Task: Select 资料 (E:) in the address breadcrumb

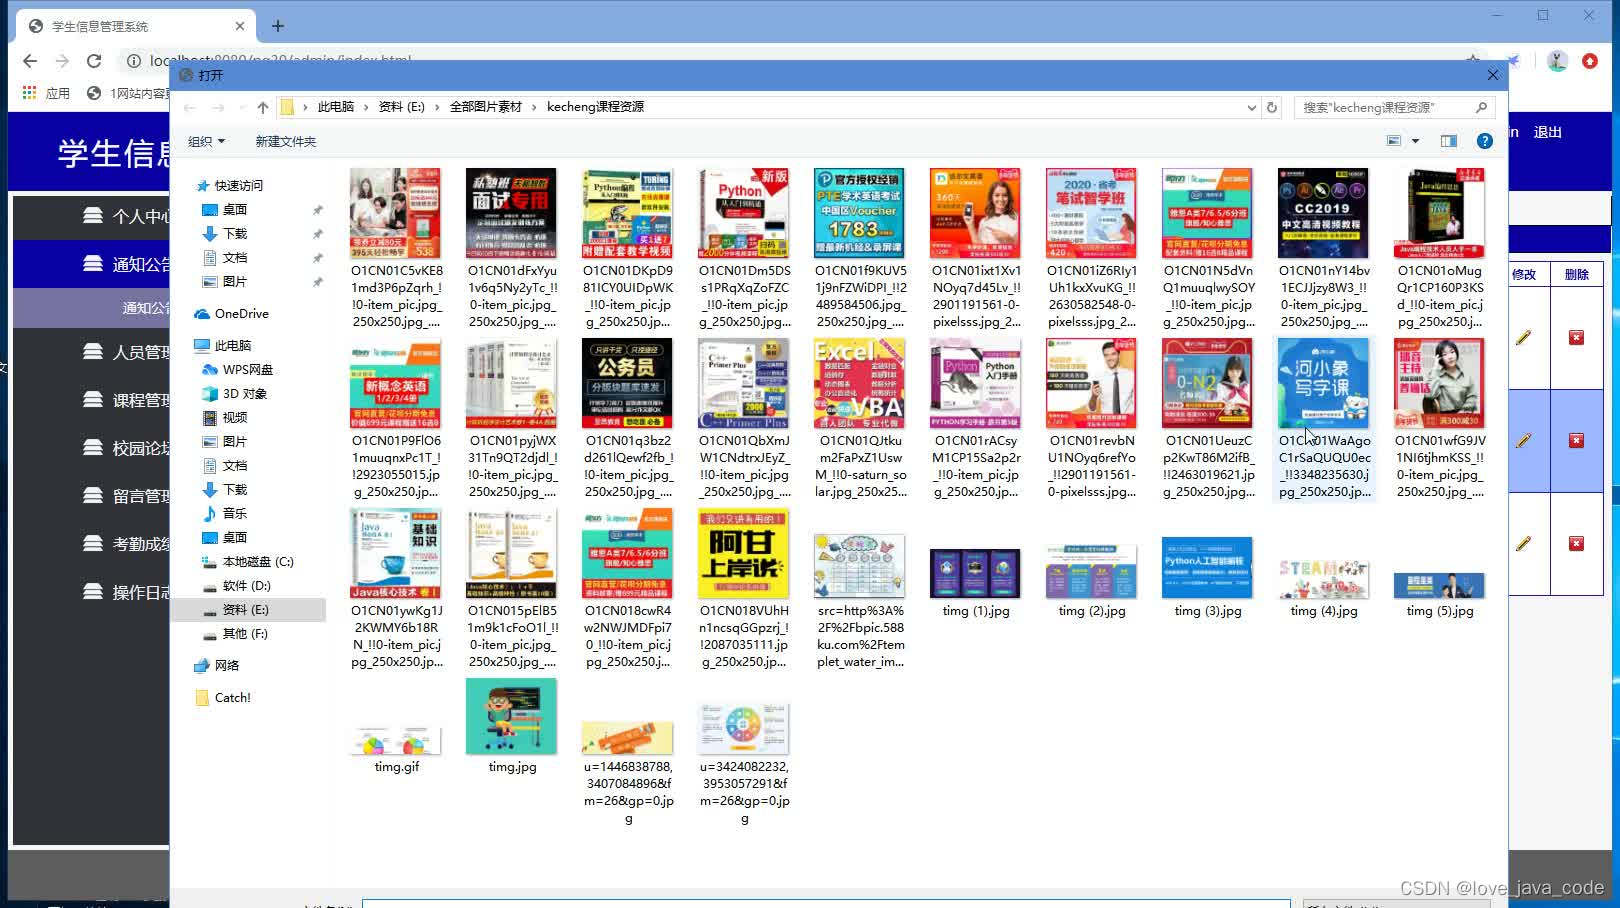Action: click(402, 107)
